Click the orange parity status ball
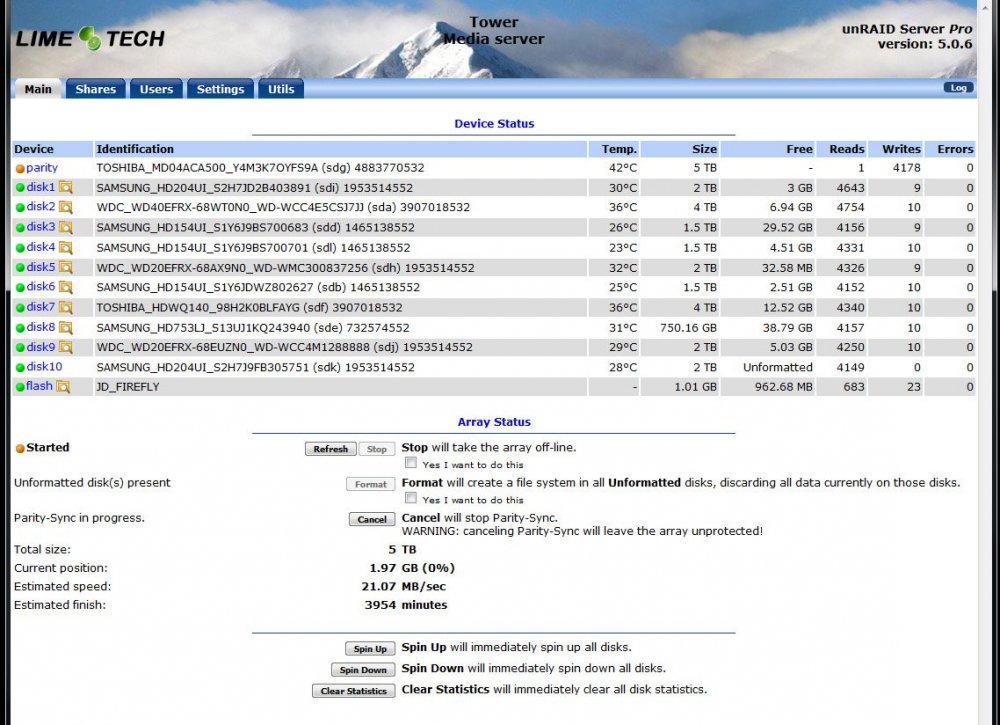1000x725 pixels. (x=20, y=169)
